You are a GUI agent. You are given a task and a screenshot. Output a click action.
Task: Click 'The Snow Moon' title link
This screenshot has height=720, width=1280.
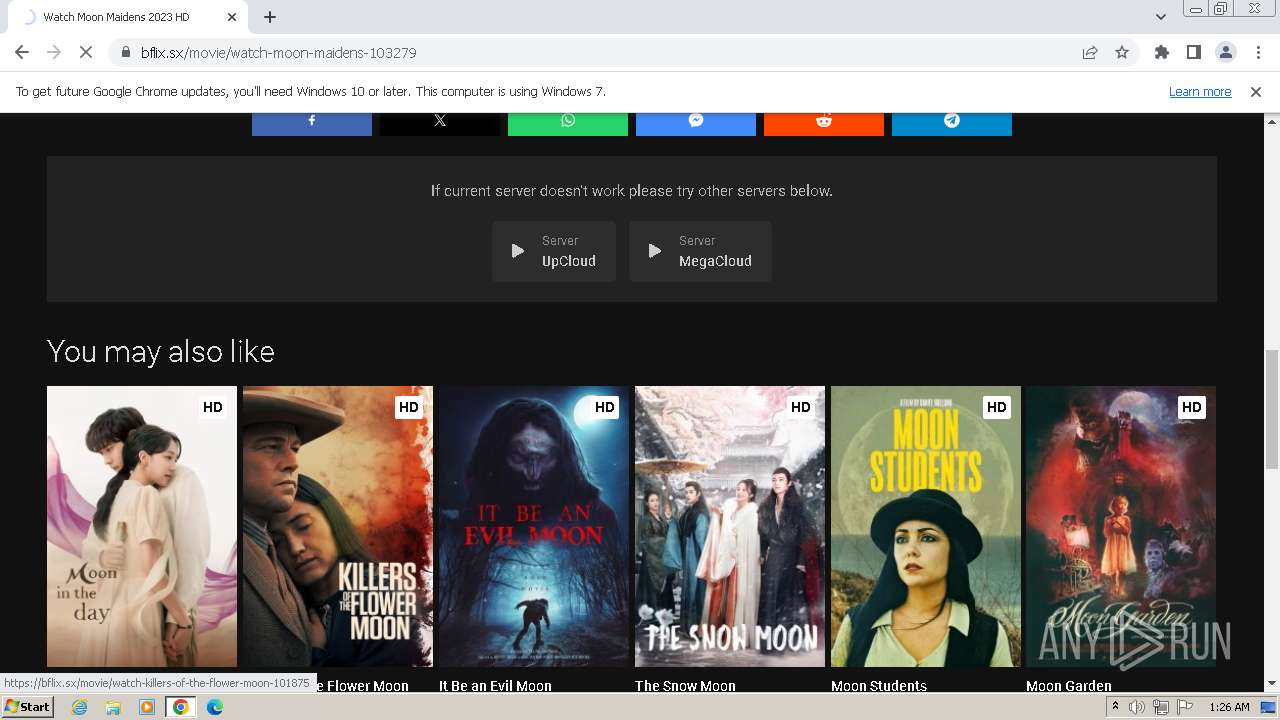tap(685, 686)
